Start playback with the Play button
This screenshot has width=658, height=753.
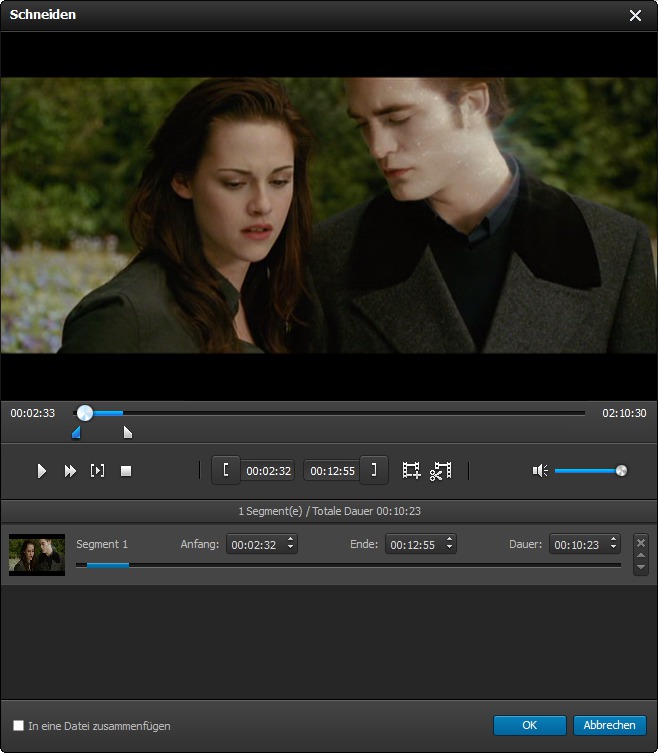(x=42, y=471)
